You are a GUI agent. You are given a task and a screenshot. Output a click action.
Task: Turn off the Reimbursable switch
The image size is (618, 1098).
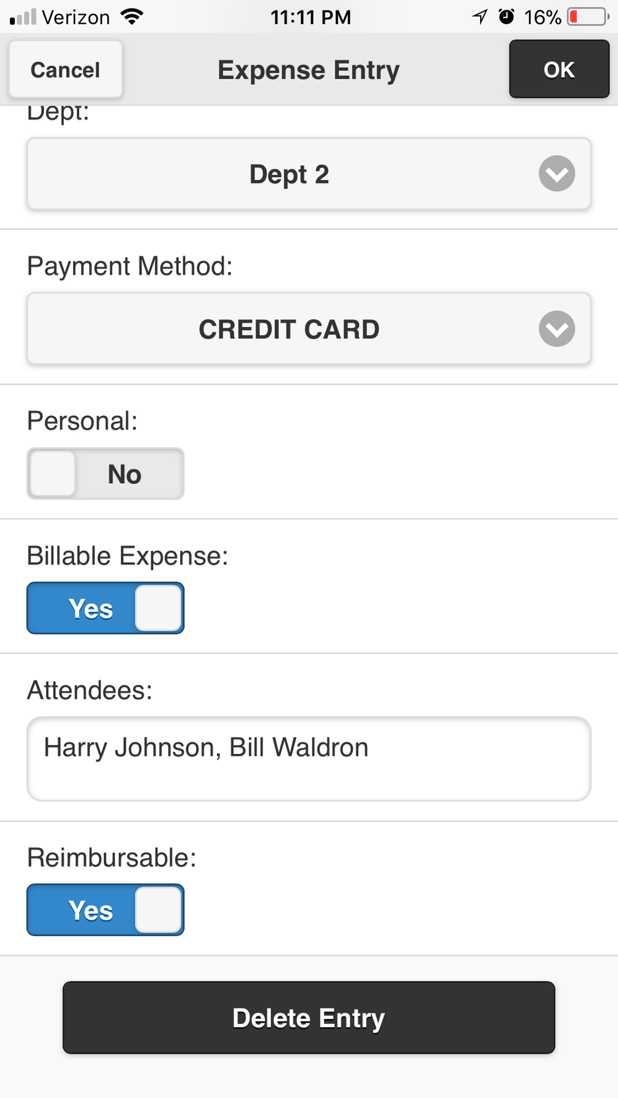105,910
